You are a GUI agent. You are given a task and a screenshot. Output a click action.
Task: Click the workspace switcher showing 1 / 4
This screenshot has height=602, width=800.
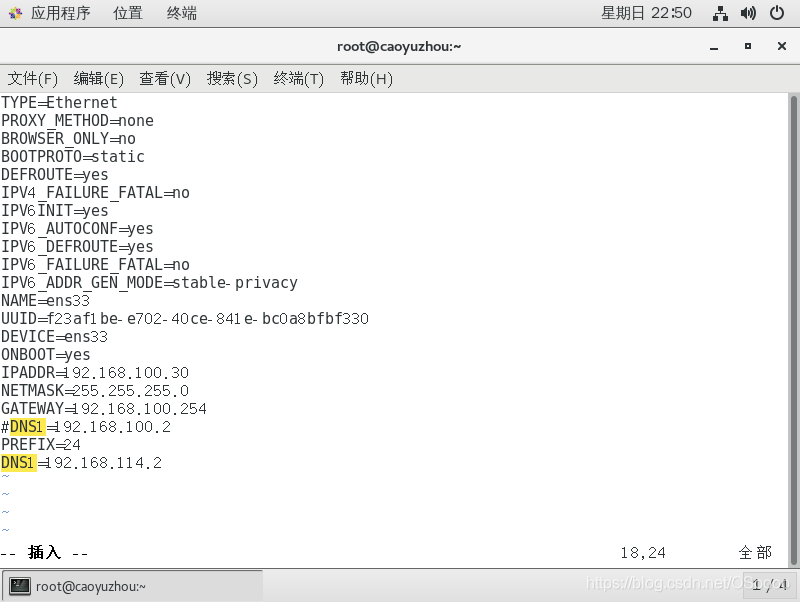tap(769, 585)
